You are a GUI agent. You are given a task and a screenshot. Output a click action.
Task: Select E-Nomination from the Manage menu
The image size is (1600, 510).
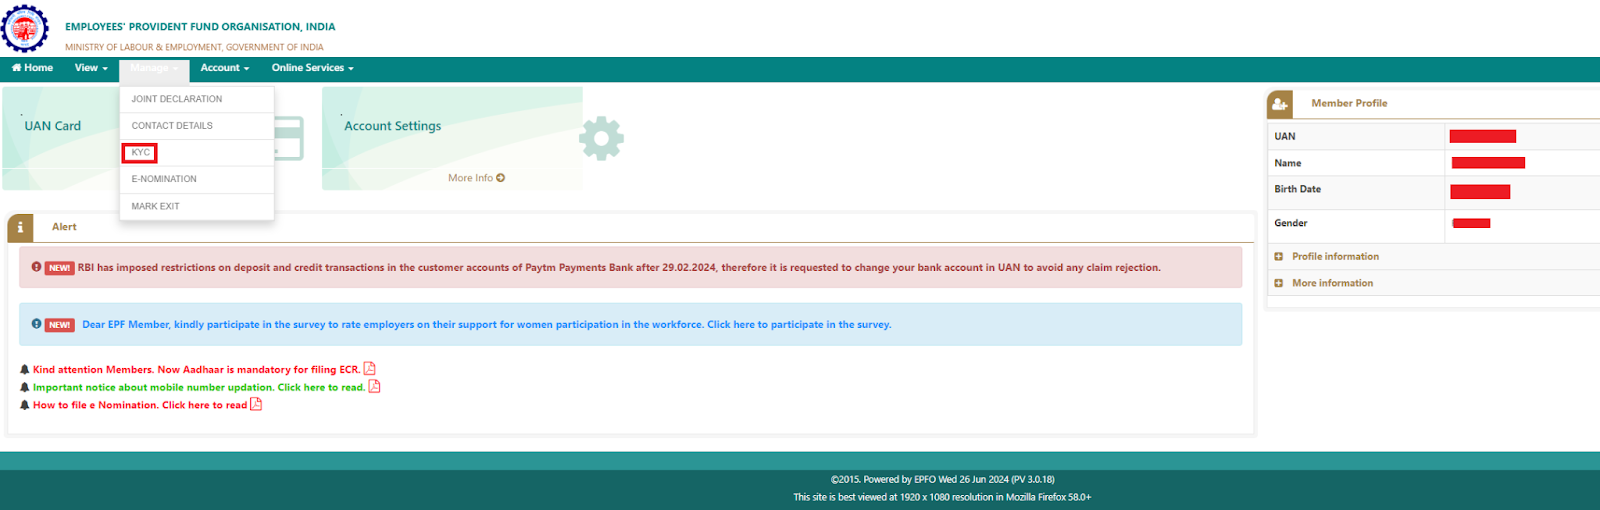(x=164, y=179)
